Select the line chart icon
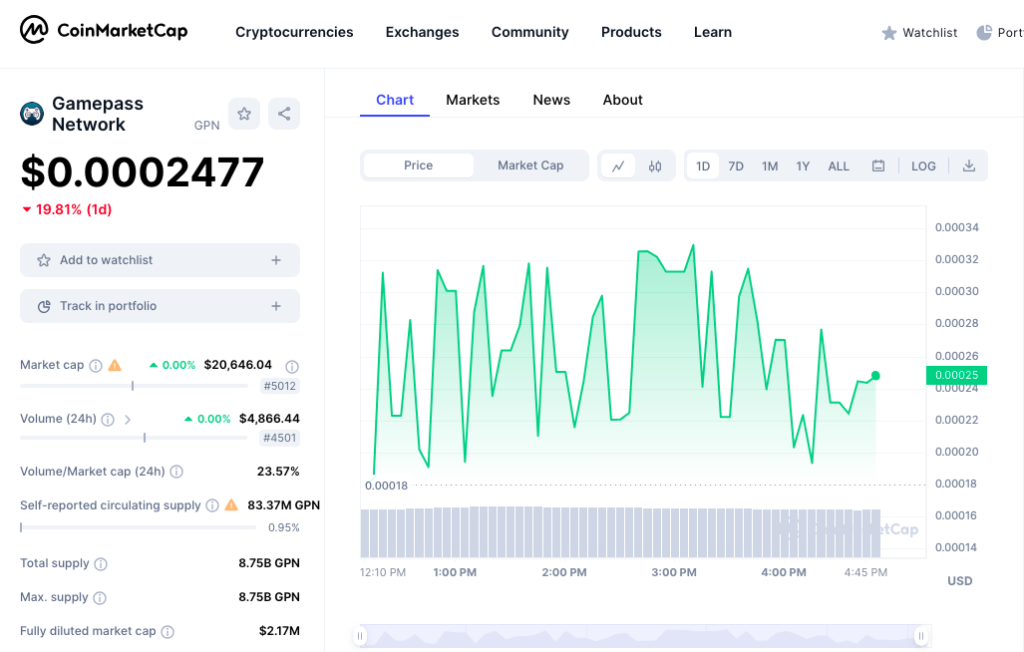Viewport: 1024px width, 652px height. pyautogui.click(x=620, y=165)
